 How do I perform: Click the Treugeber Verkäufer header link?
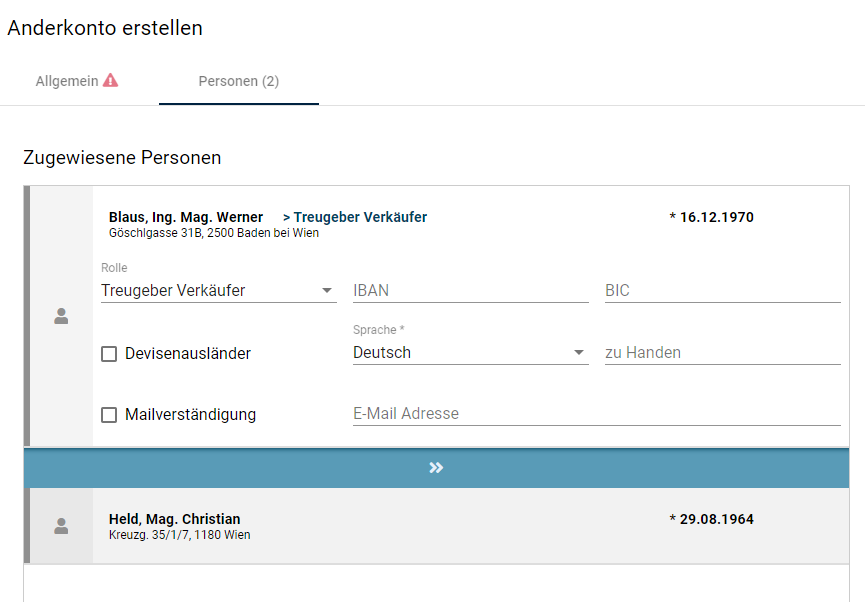(x=355, y=217)
